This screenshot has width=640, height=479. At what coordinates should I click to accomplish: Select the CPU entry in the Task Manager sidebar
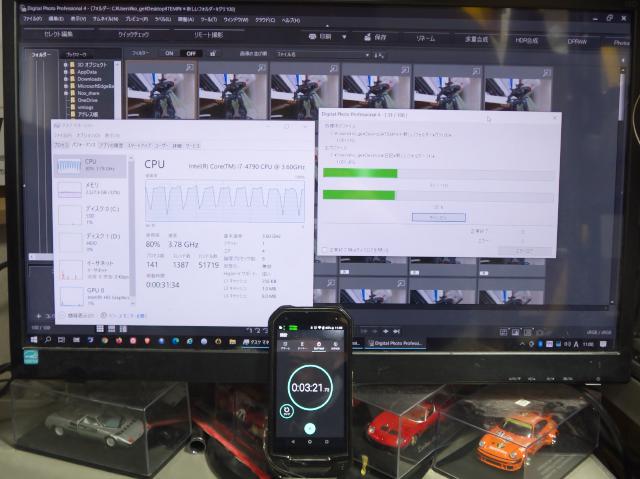(90, 166)
